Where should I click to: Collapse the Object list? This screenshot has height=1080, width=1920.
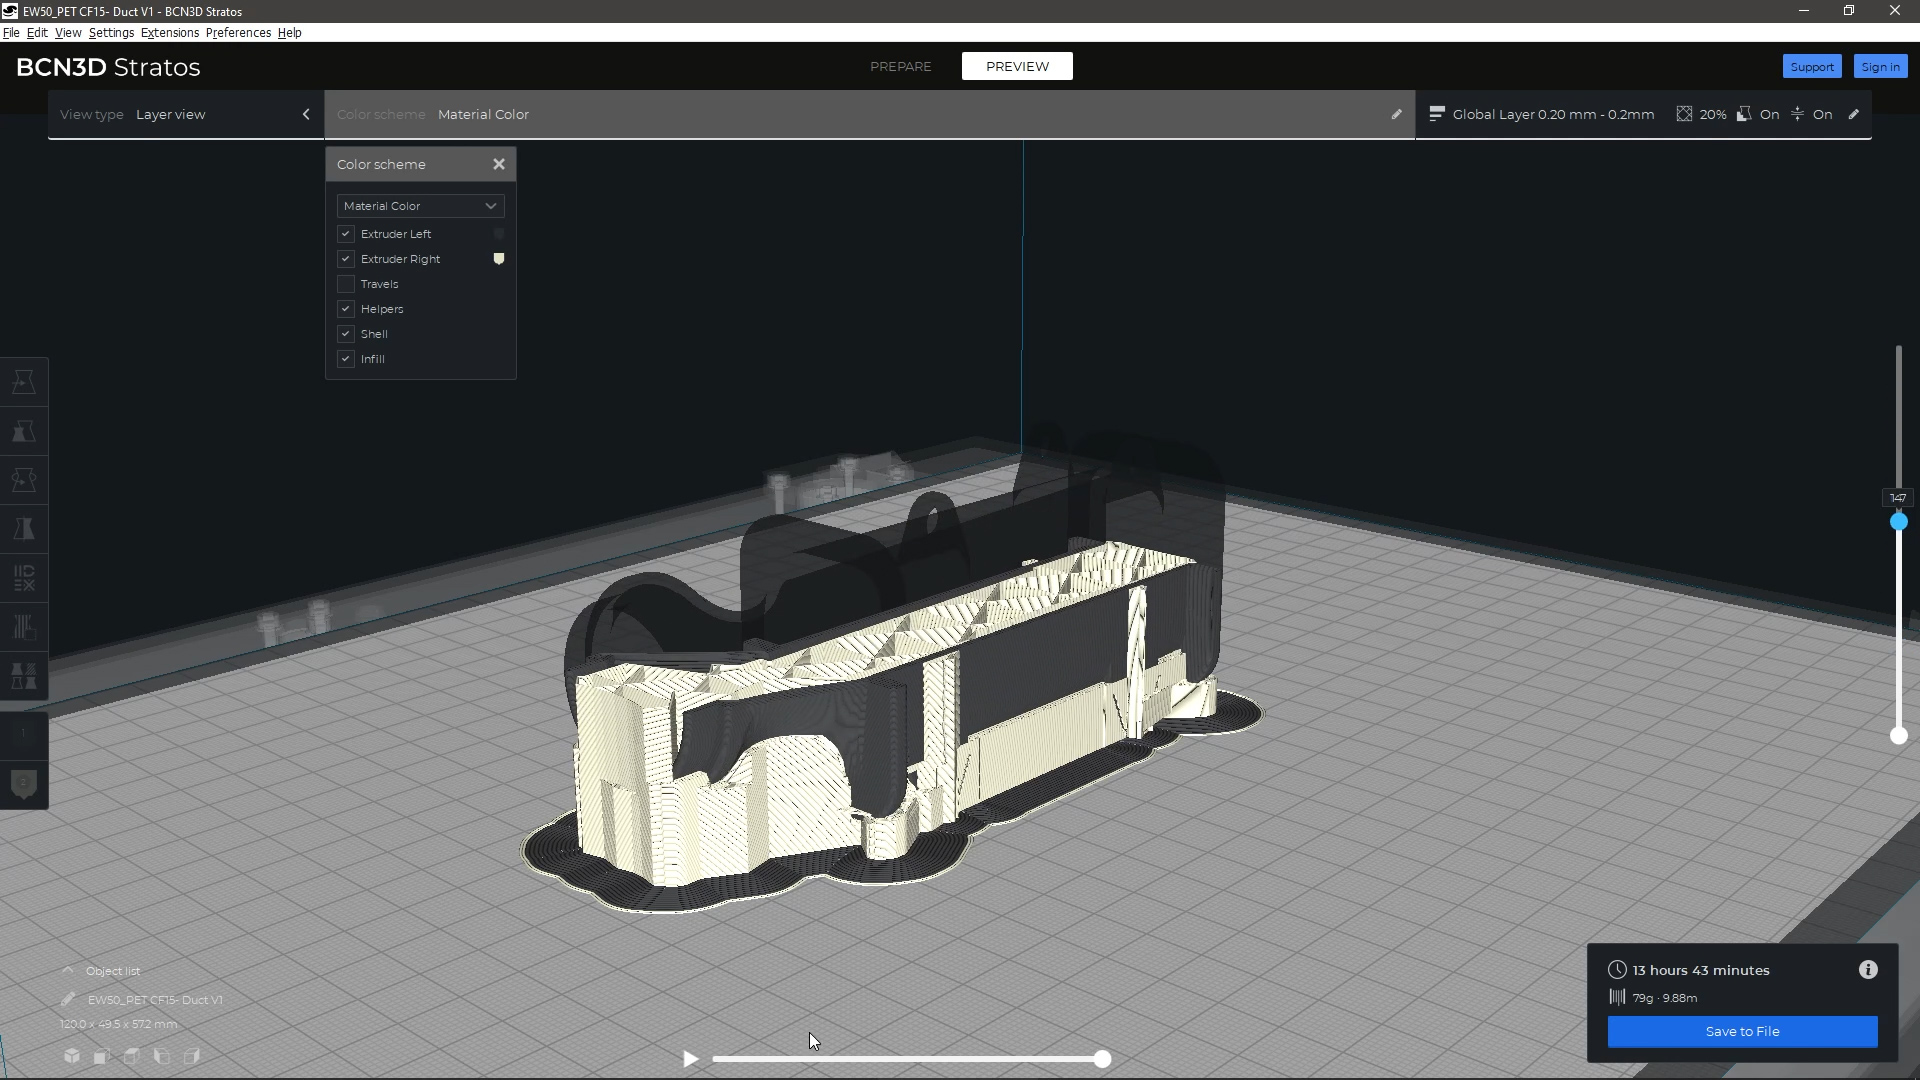pyautogui.click(x=68, y=971)
